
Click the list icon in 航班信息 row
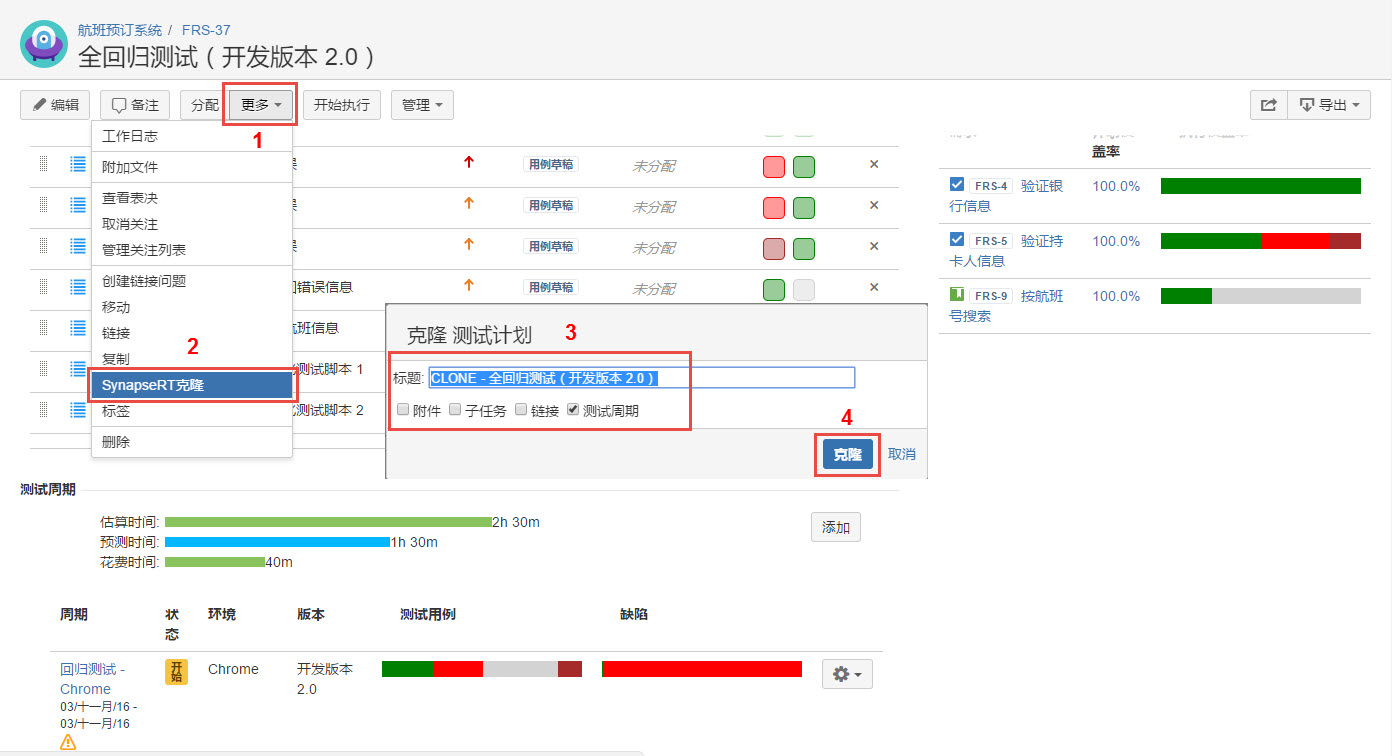tap(78, 328)
